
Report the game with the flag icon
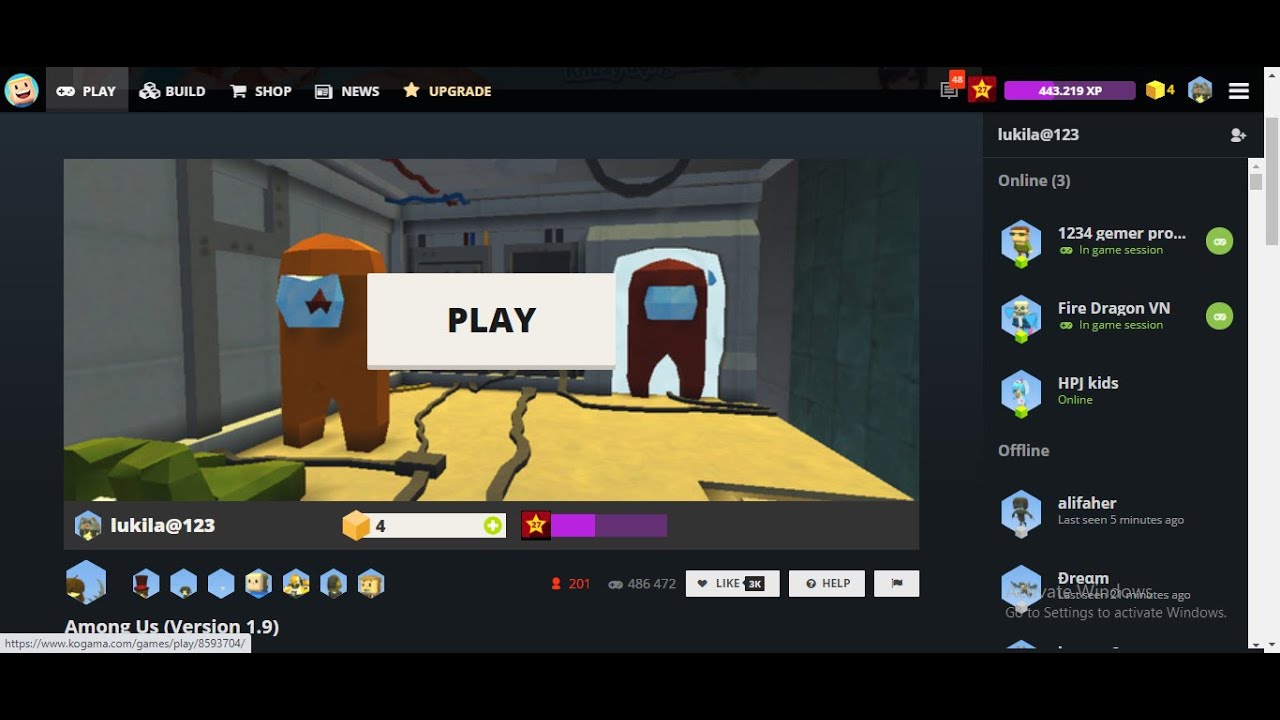coord(897,584)
